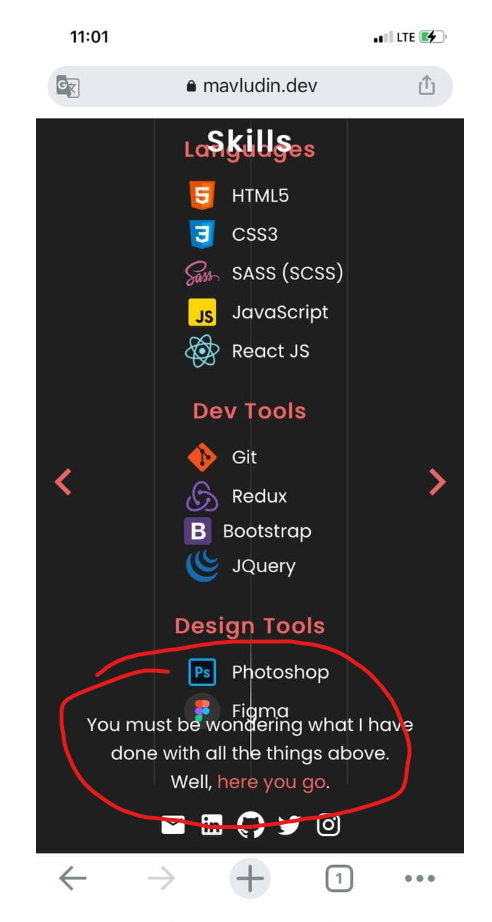
Task: Click the "Skills" page heading
Action: 249,140
